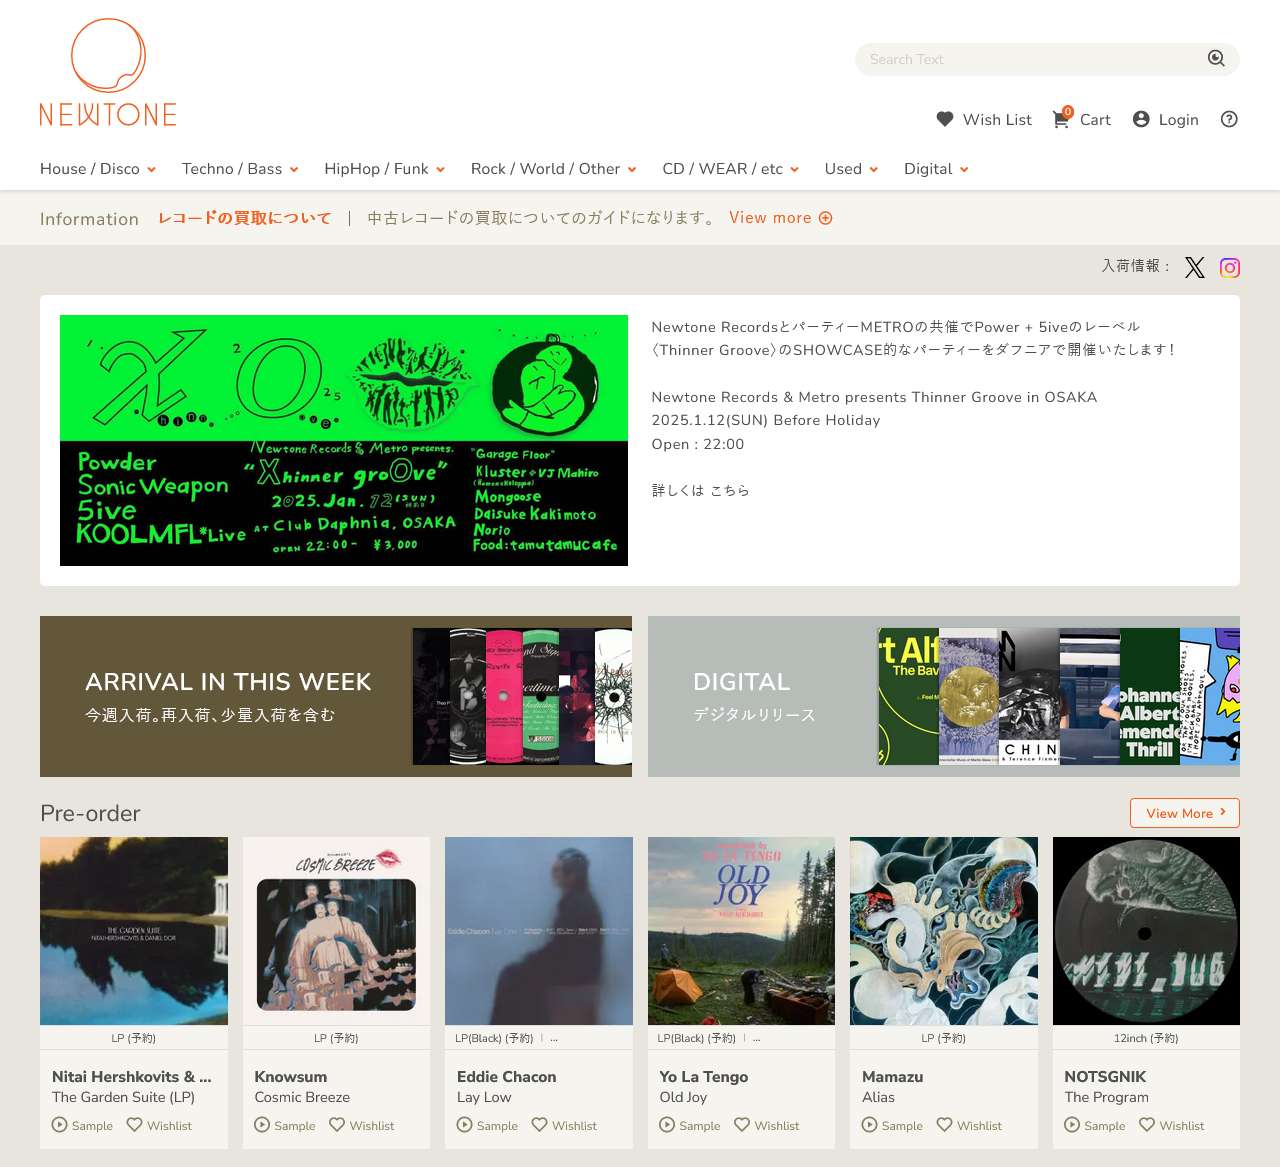The height and width of the screenshot is (1167, 1280).
Task: Click the Nitai Hershkovits artist name
Action: pyautogui.click(x=132, y=1076)
